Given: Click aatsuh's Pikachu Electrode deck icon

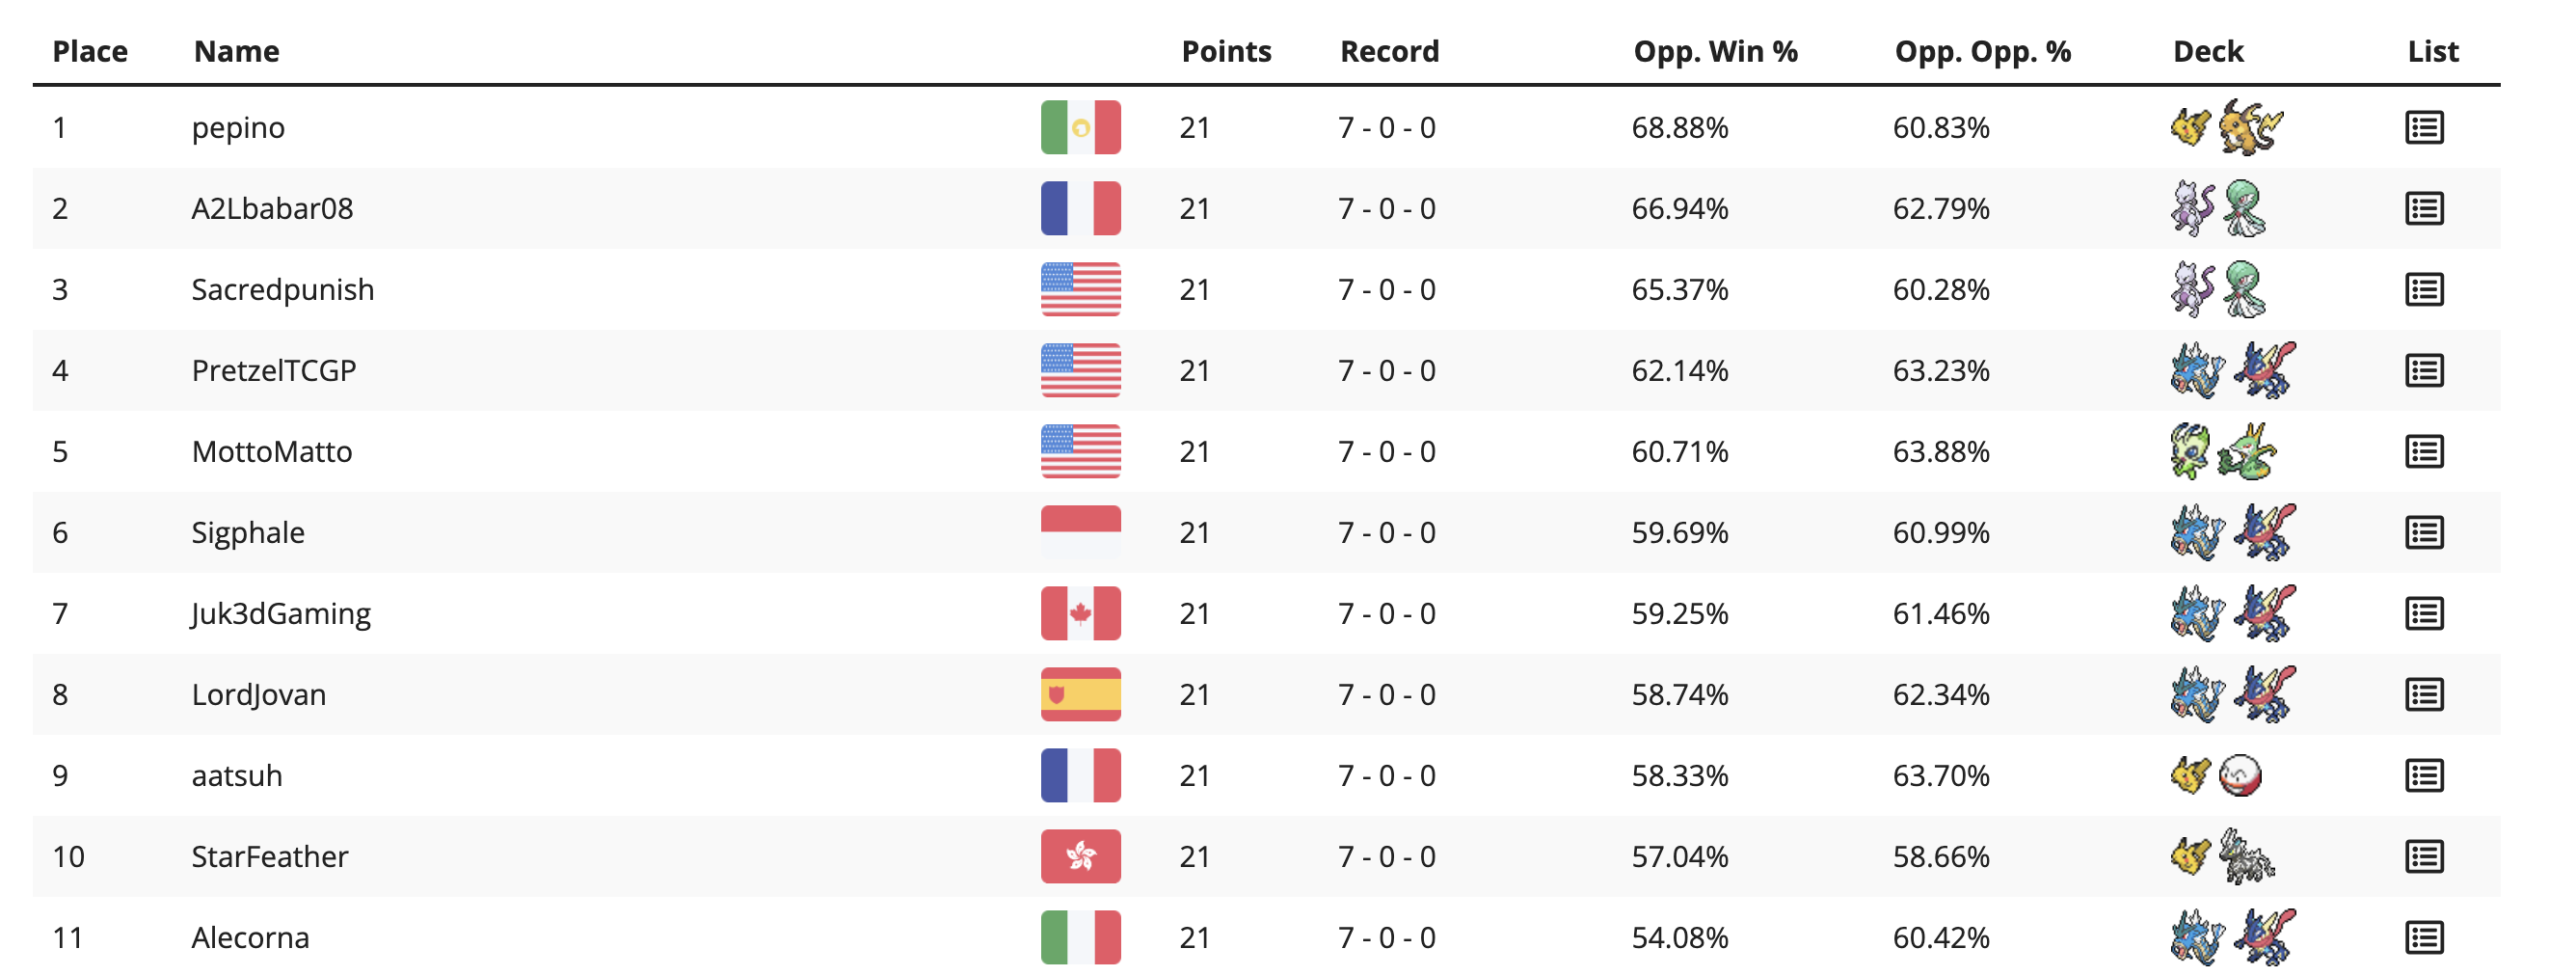Looking at the screenshot, I should (2216, 775).
